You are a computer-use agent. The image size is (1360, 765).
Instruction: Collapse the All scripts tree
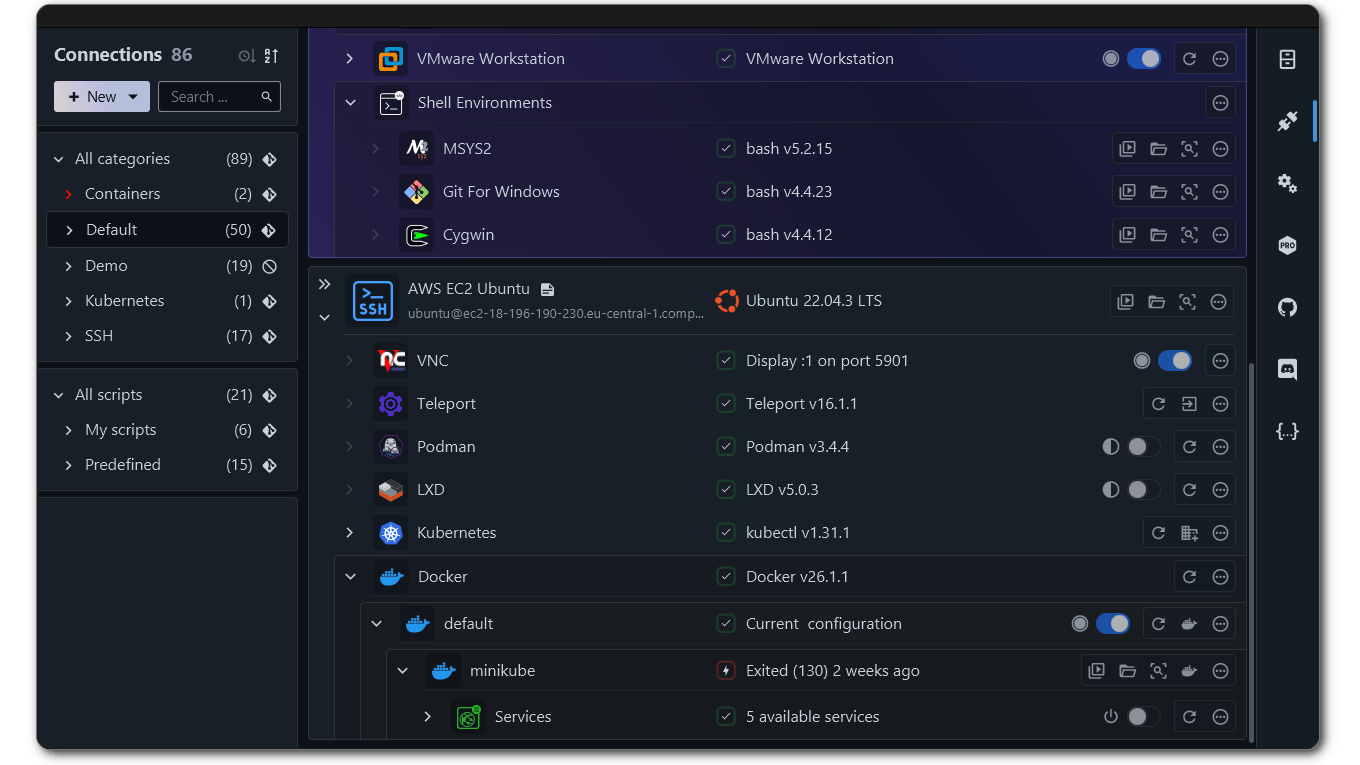[x=58, y=395]
